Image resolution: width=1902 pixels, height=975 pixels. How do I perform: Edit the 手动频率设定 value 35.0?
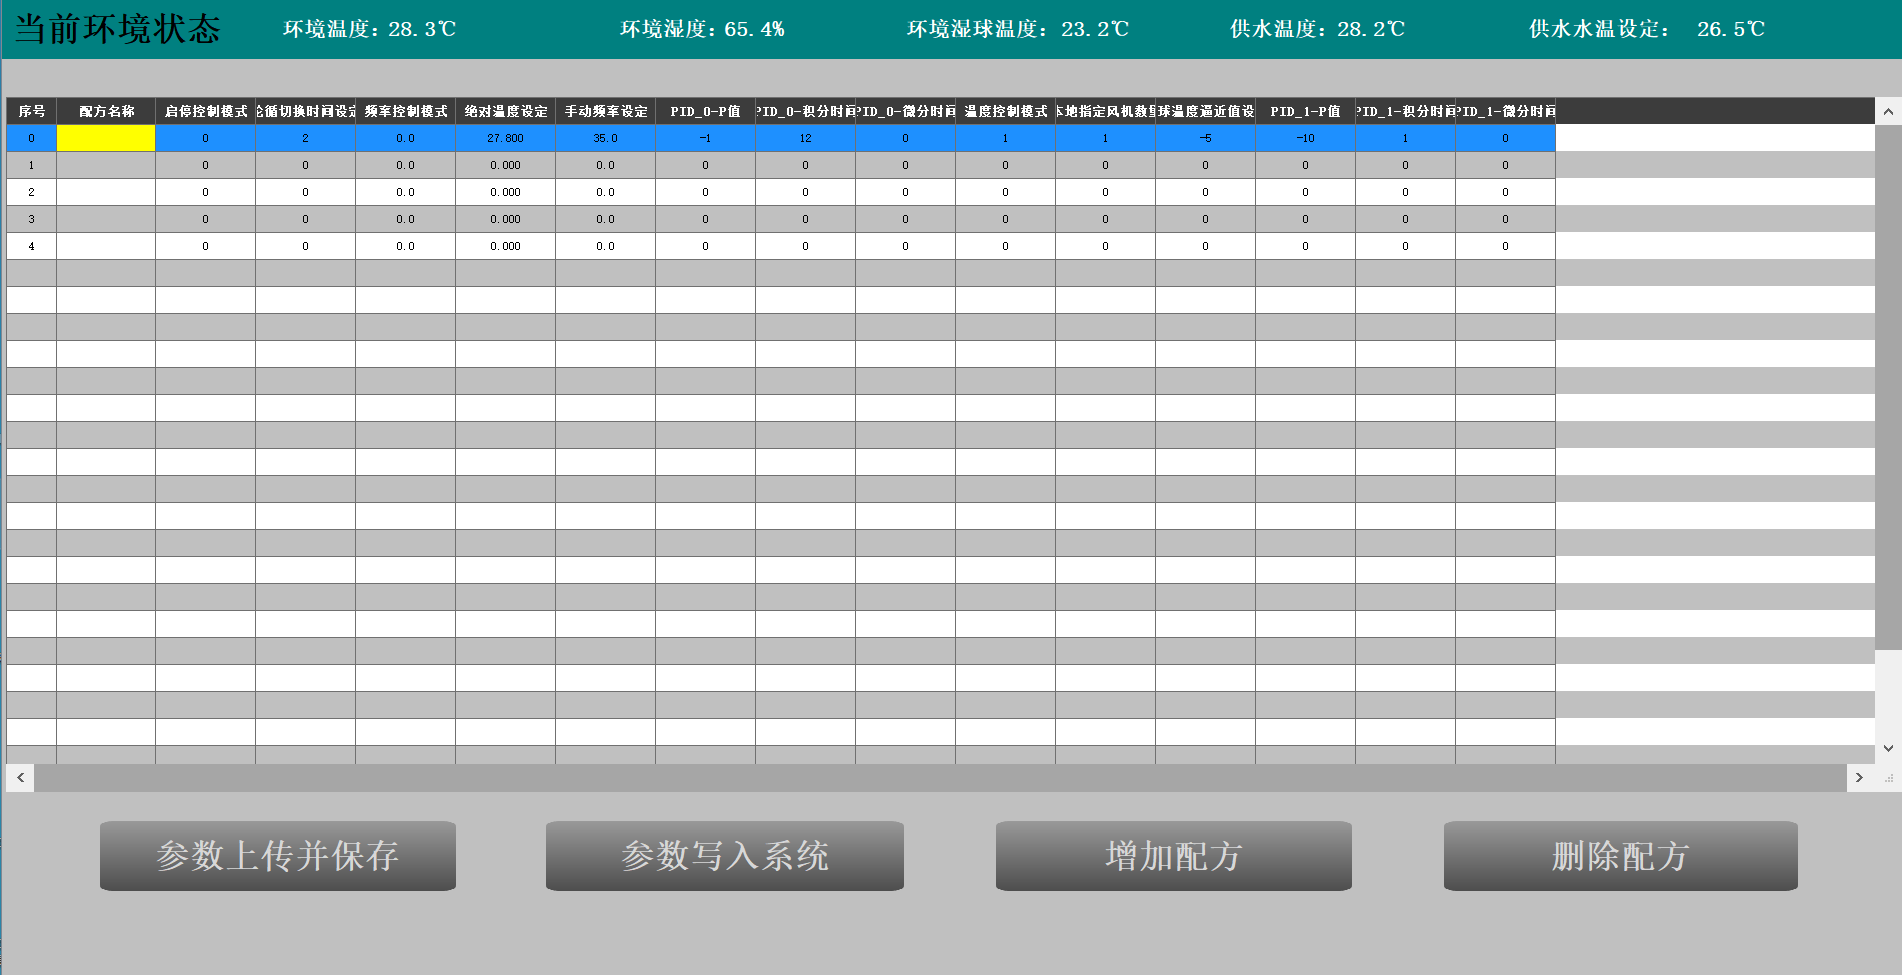(605, 138)
